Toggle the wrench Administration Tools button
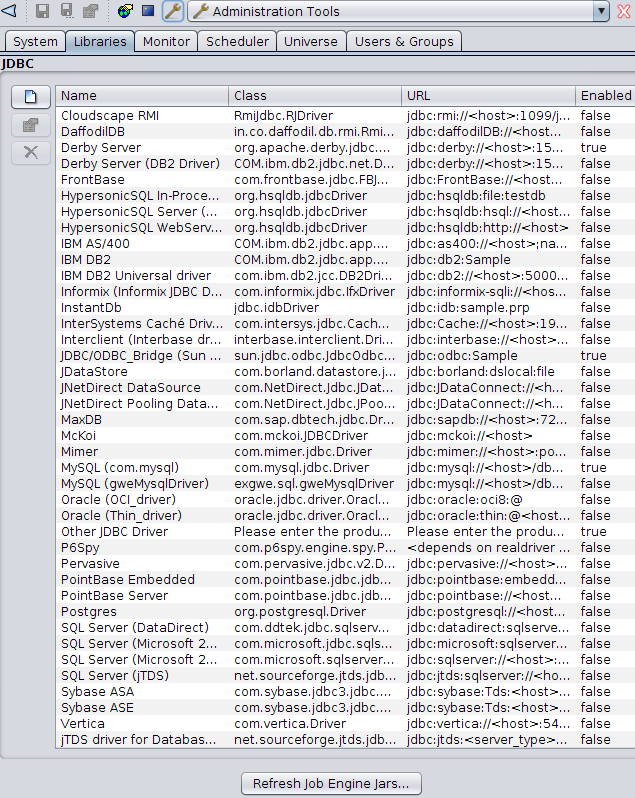The width and height of the screenshot is (635, 798). 173,11
